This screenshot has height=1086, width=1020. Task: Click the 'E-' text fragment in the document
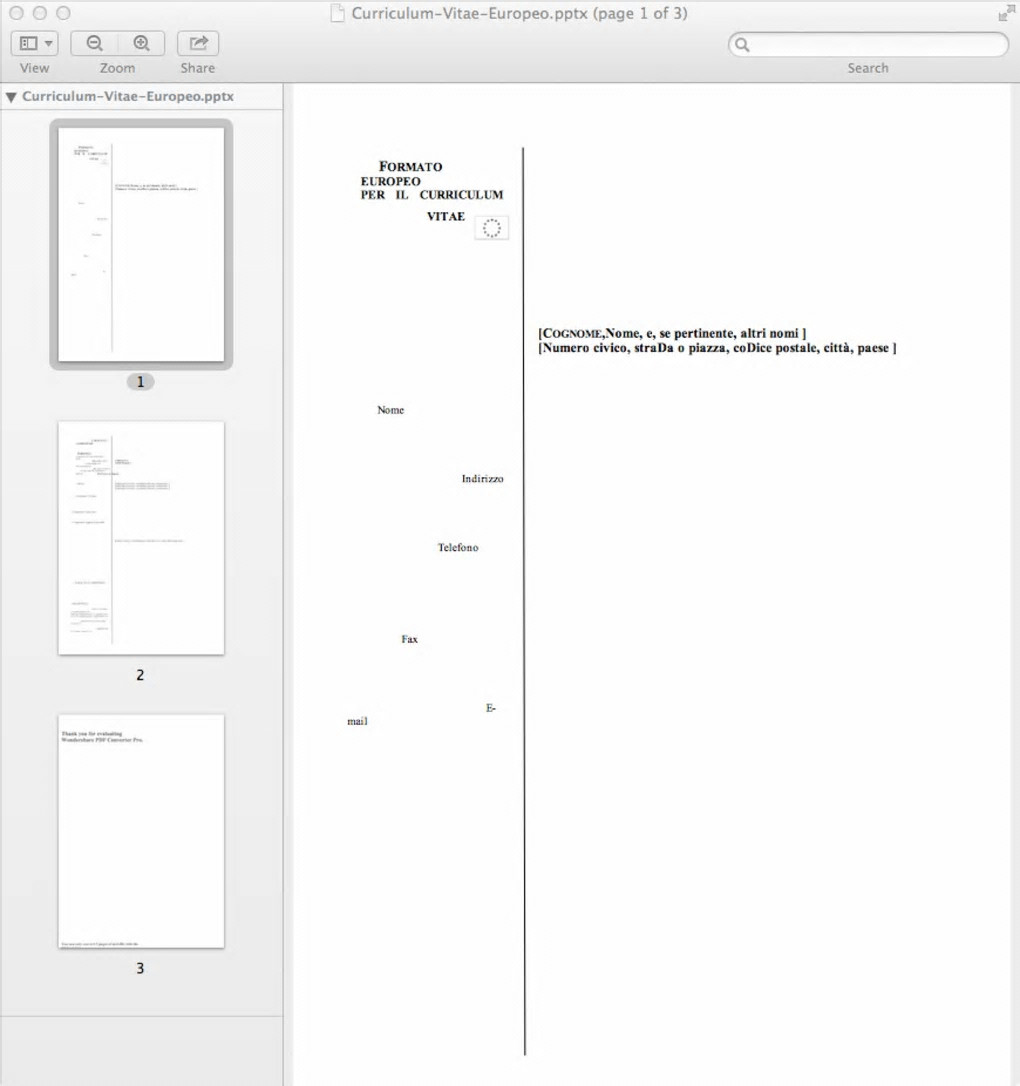click(x=491, y=708)
